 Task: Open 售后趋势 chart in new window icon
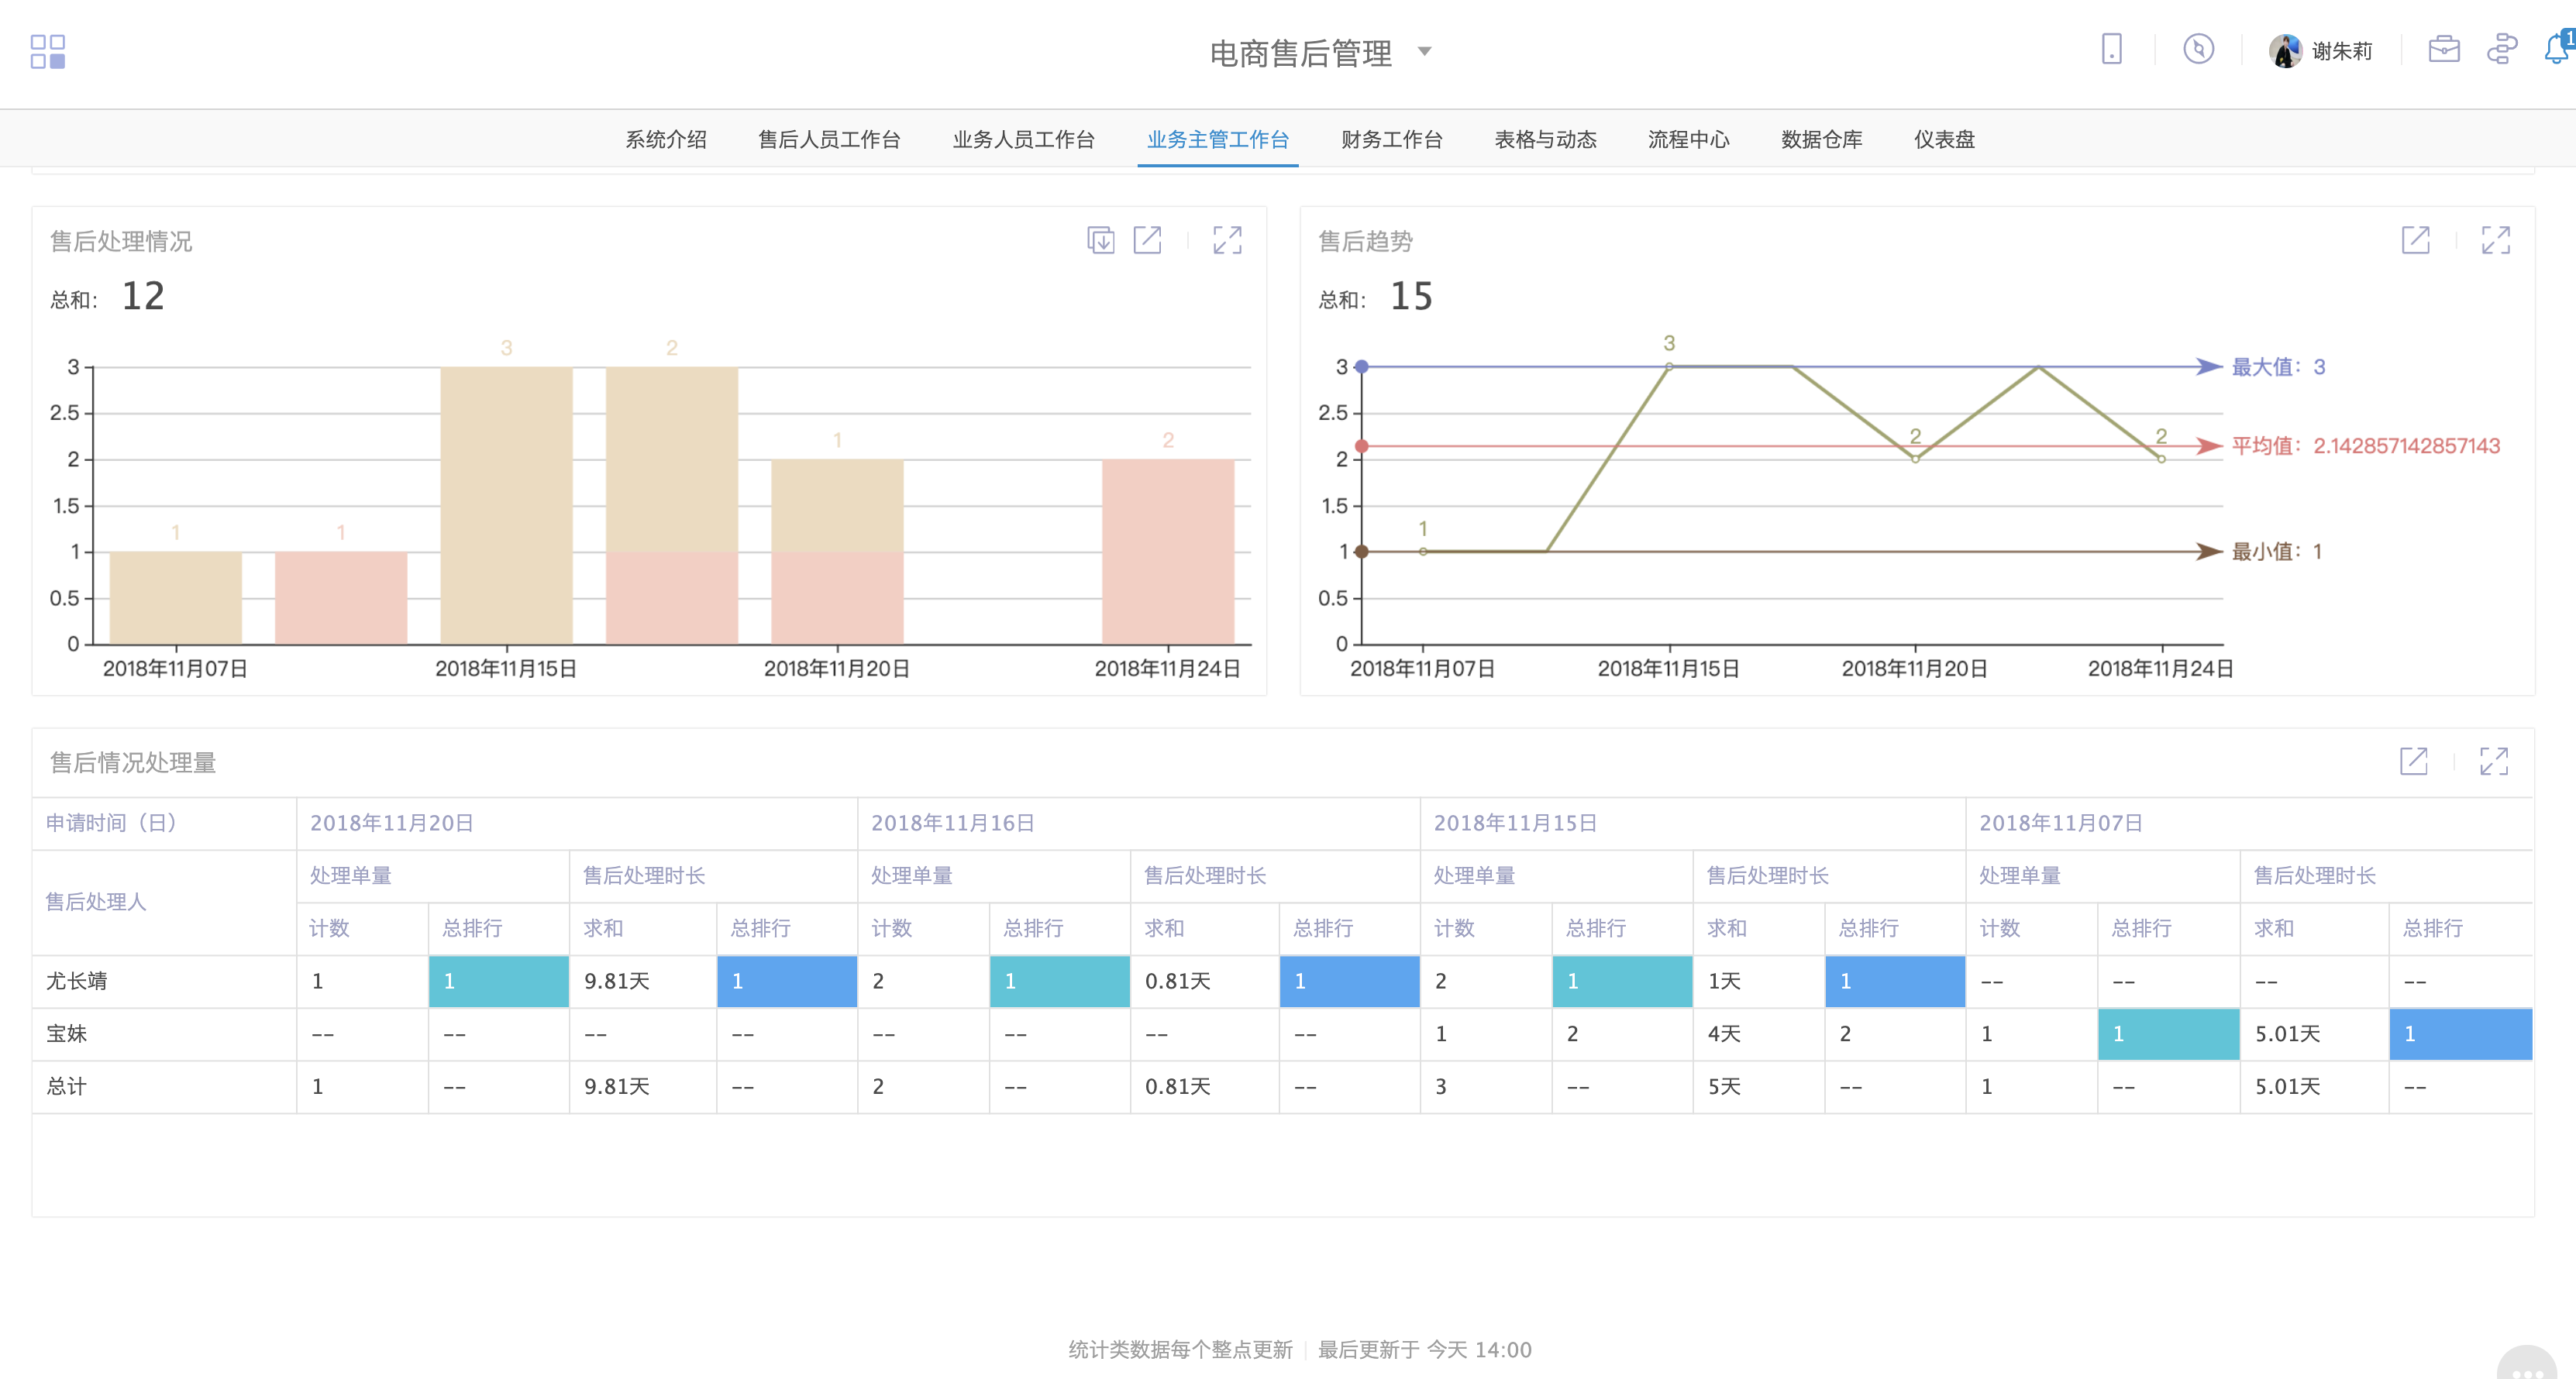pos(2415,240)
